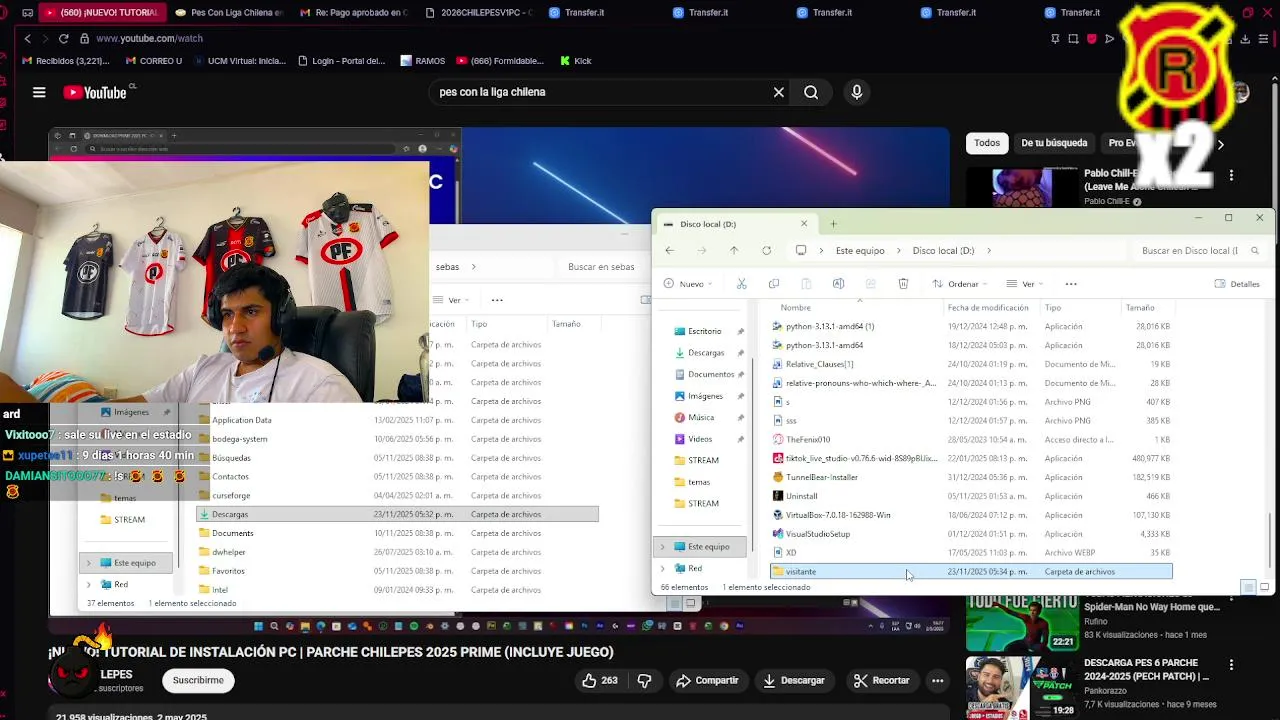The image size is (1280, 720).
Task: Start voice search with the microphone icon
Action: (x=856, y=92)
